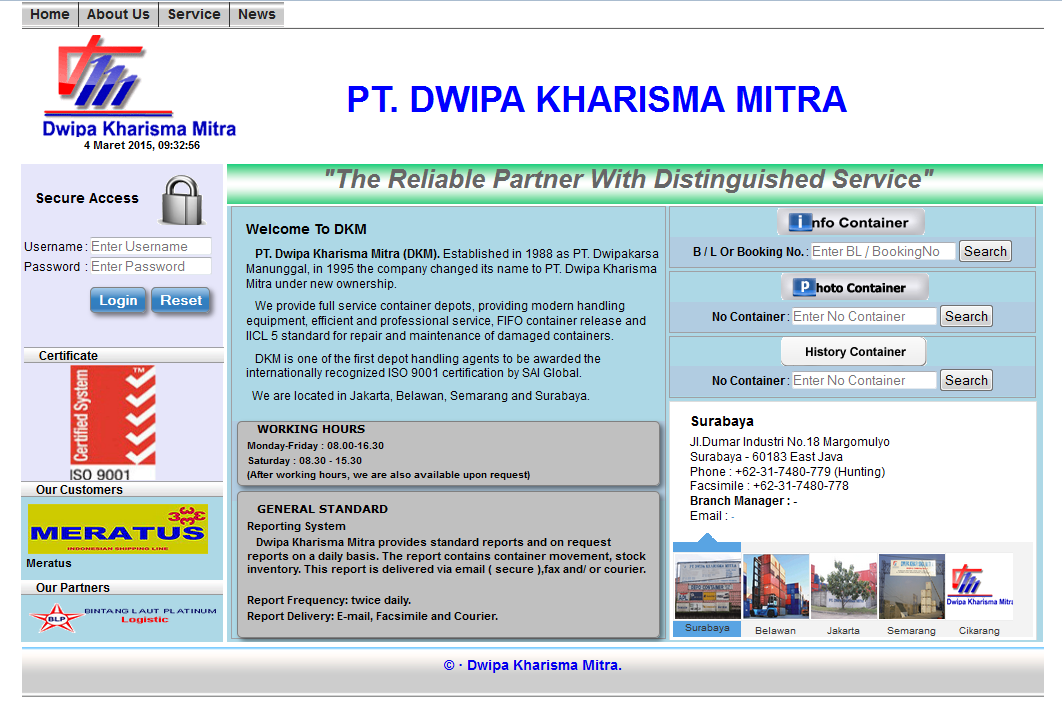Image resolution: width=1062 pixels, height=705 pixels.
Task: Click the WORKING HOURS heading
Action: pos(311,429)
